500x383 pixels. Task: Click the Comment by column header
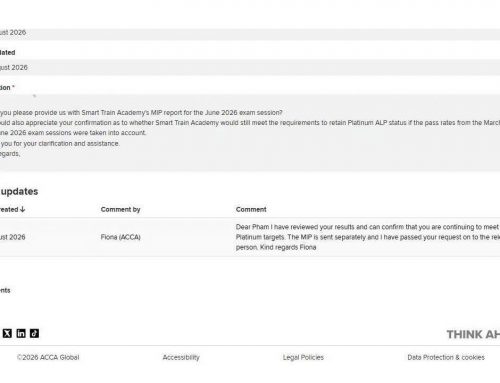pos(120,209)
